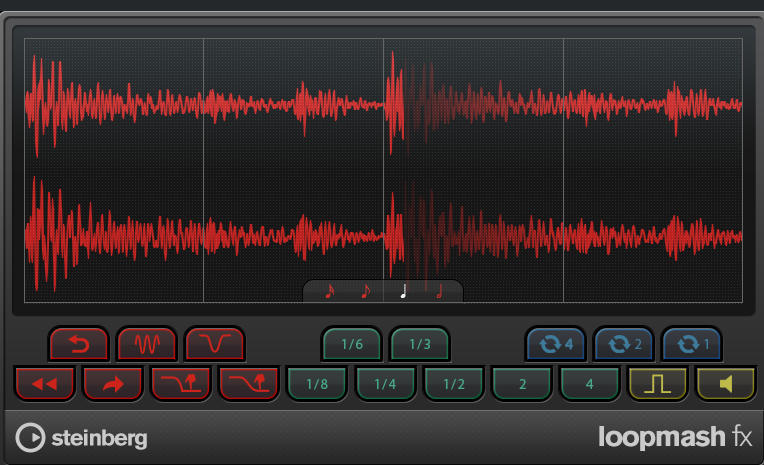Trigger the green 1/4 pad
This screenshot has height=465, width=764.
[x=385, y=384]
